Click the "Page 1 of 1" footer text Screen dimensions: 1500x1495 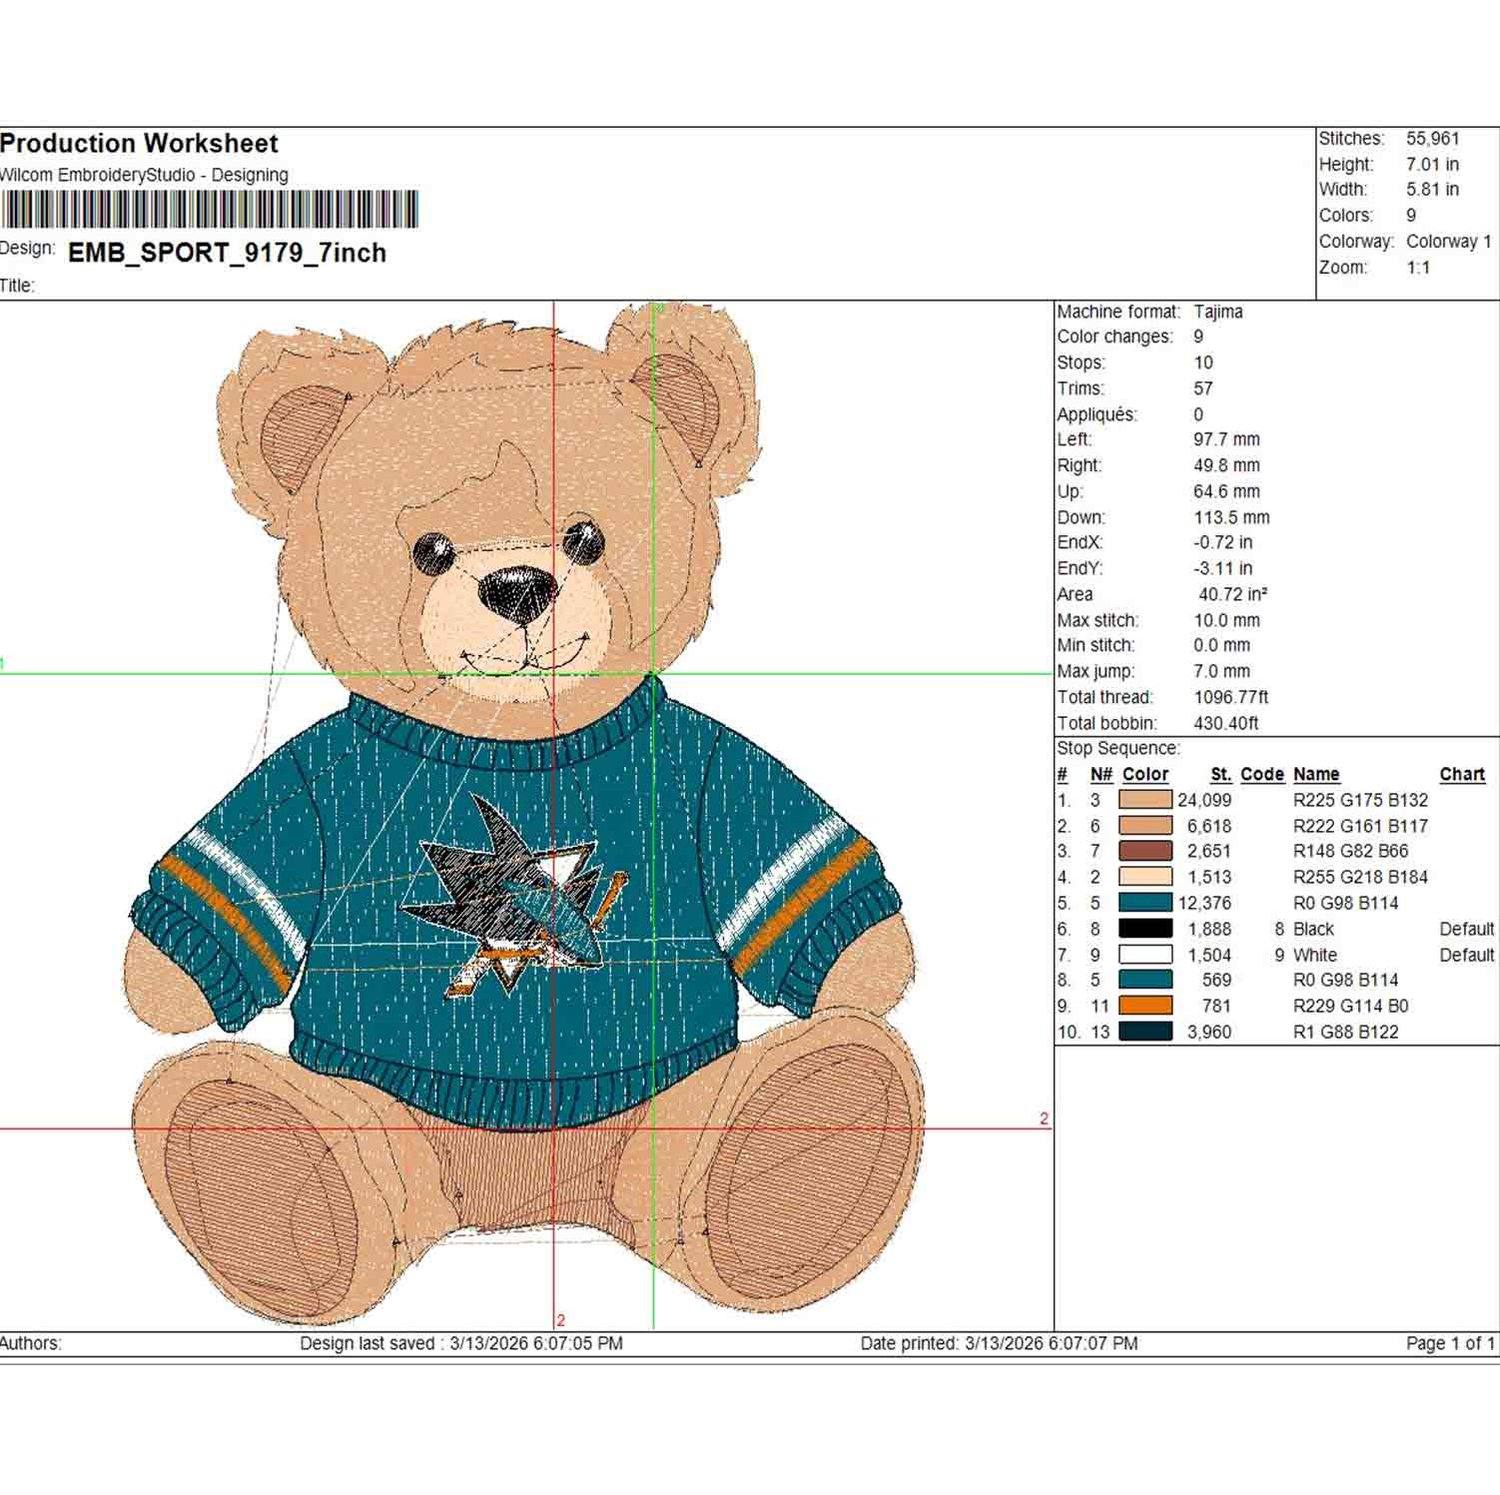pyautogui.click(x=1450, y=1344)
